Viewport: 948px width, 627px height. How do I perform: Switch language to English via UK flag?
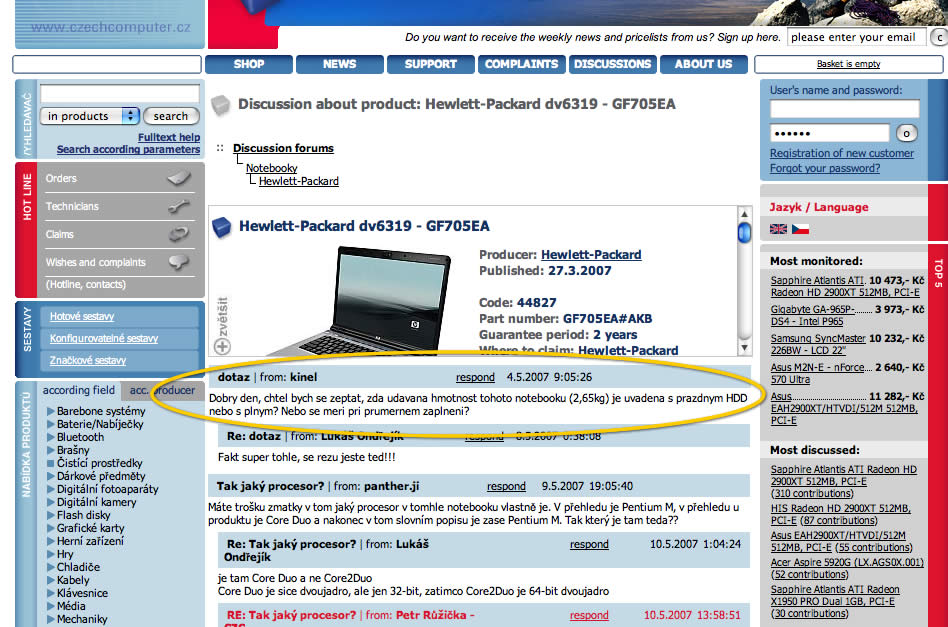coord(778,229)
